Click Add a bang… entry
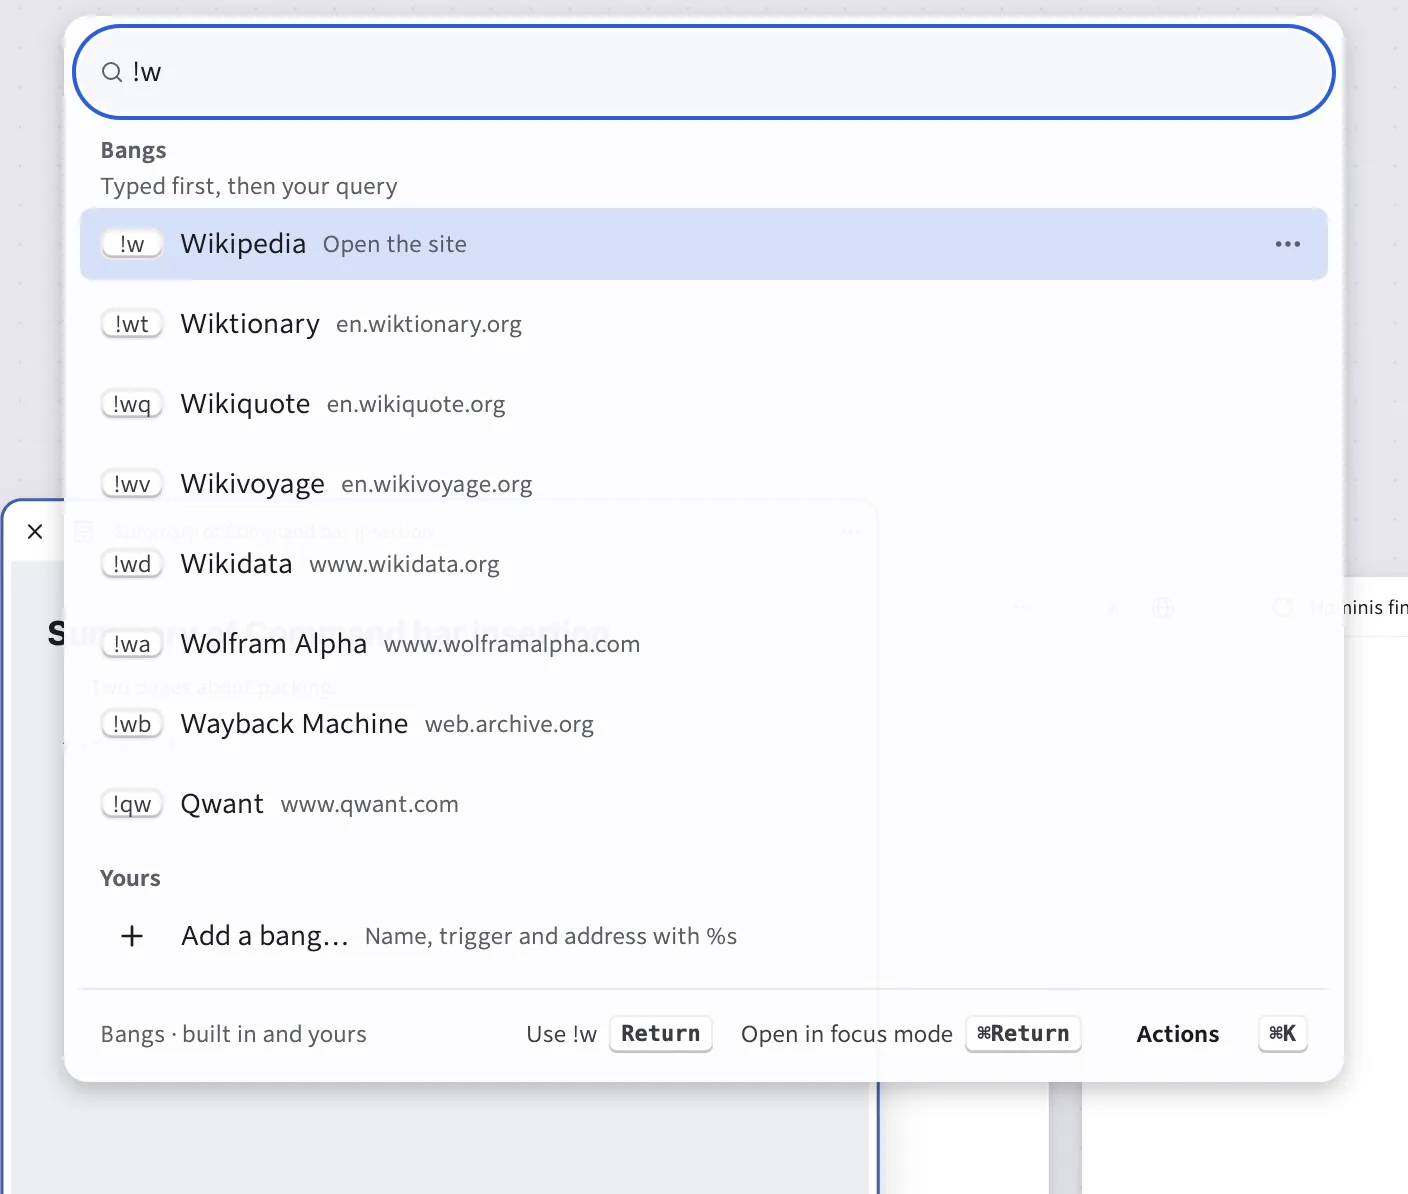This screenshot has height=1194, width=1408. pos(703,936)
